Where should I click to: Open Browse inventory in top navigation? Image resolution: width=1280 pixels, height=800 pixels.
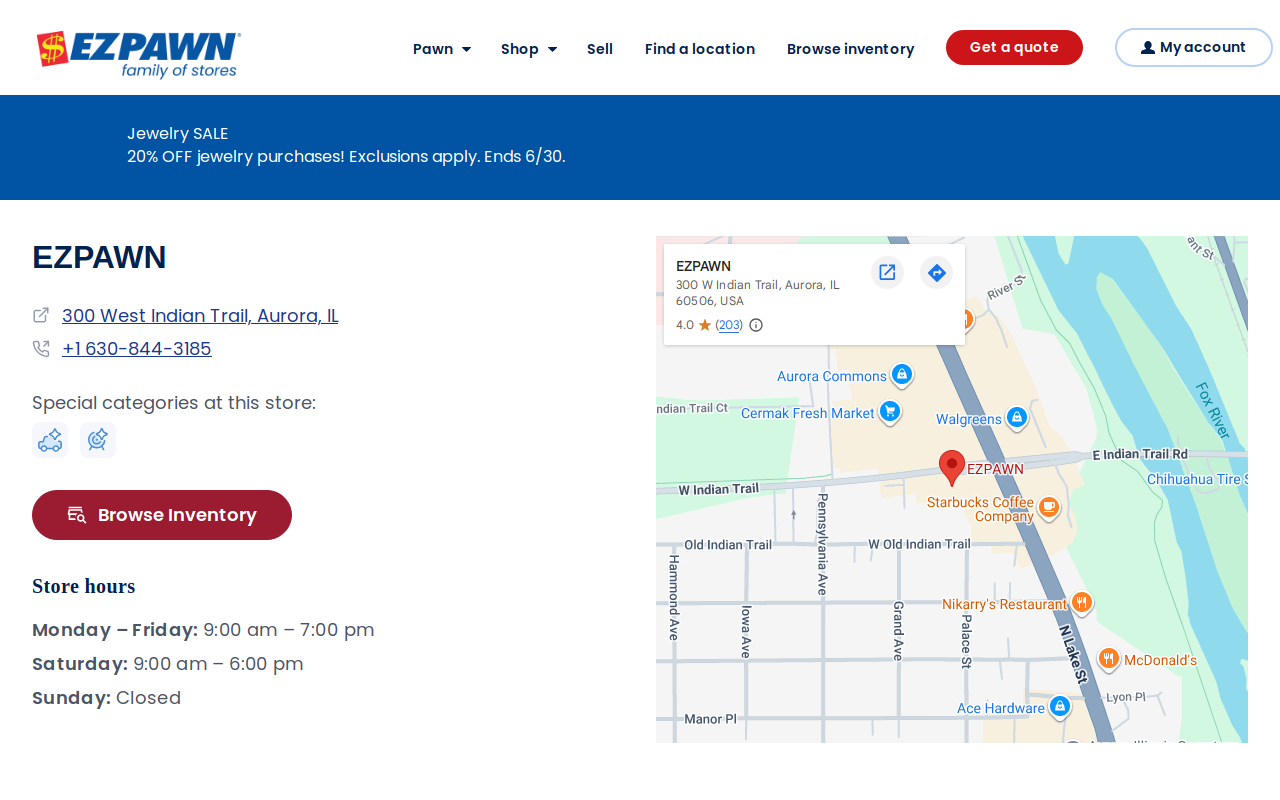click(850, 49)
